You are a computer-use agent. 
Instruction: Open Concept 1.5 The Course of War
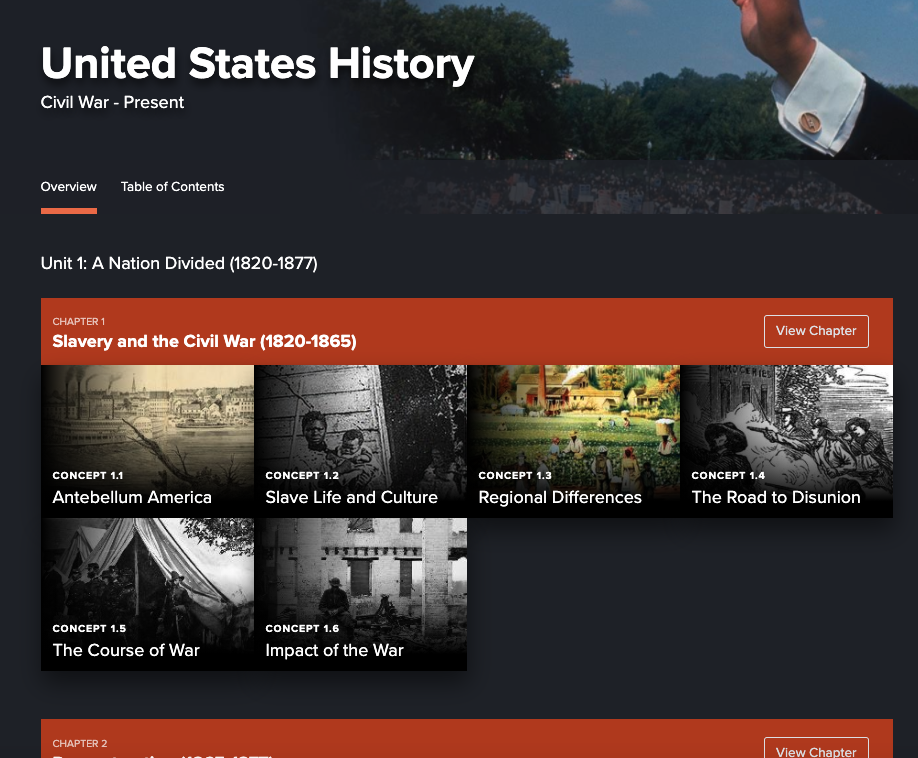[148, 594]
